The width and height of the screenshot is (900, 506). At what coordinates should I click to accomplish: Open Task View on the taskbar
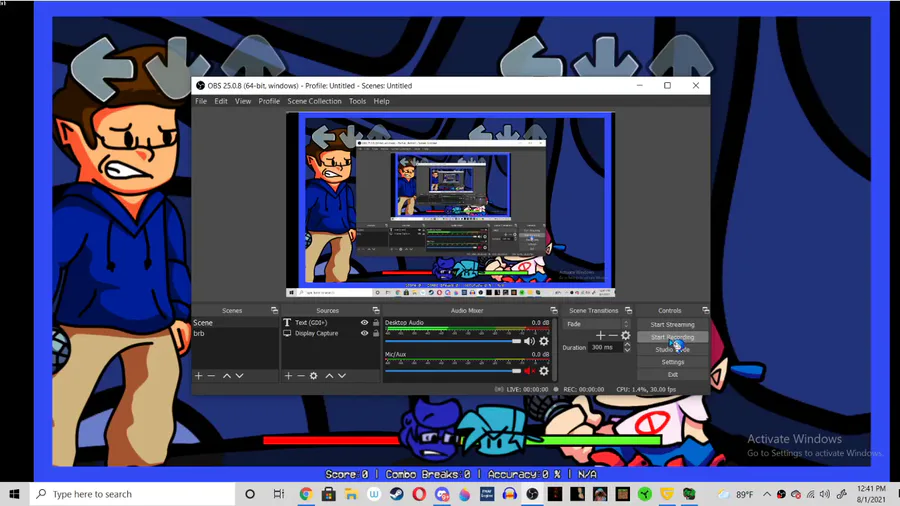(278, 494)
